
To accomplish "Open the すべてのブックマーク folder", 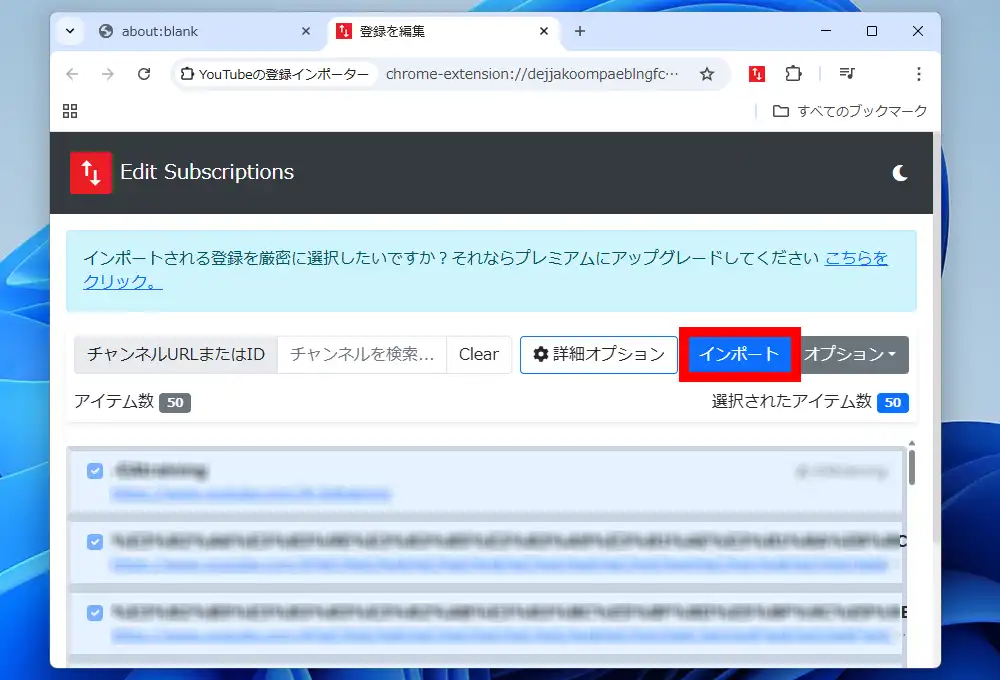I will 849,111.
